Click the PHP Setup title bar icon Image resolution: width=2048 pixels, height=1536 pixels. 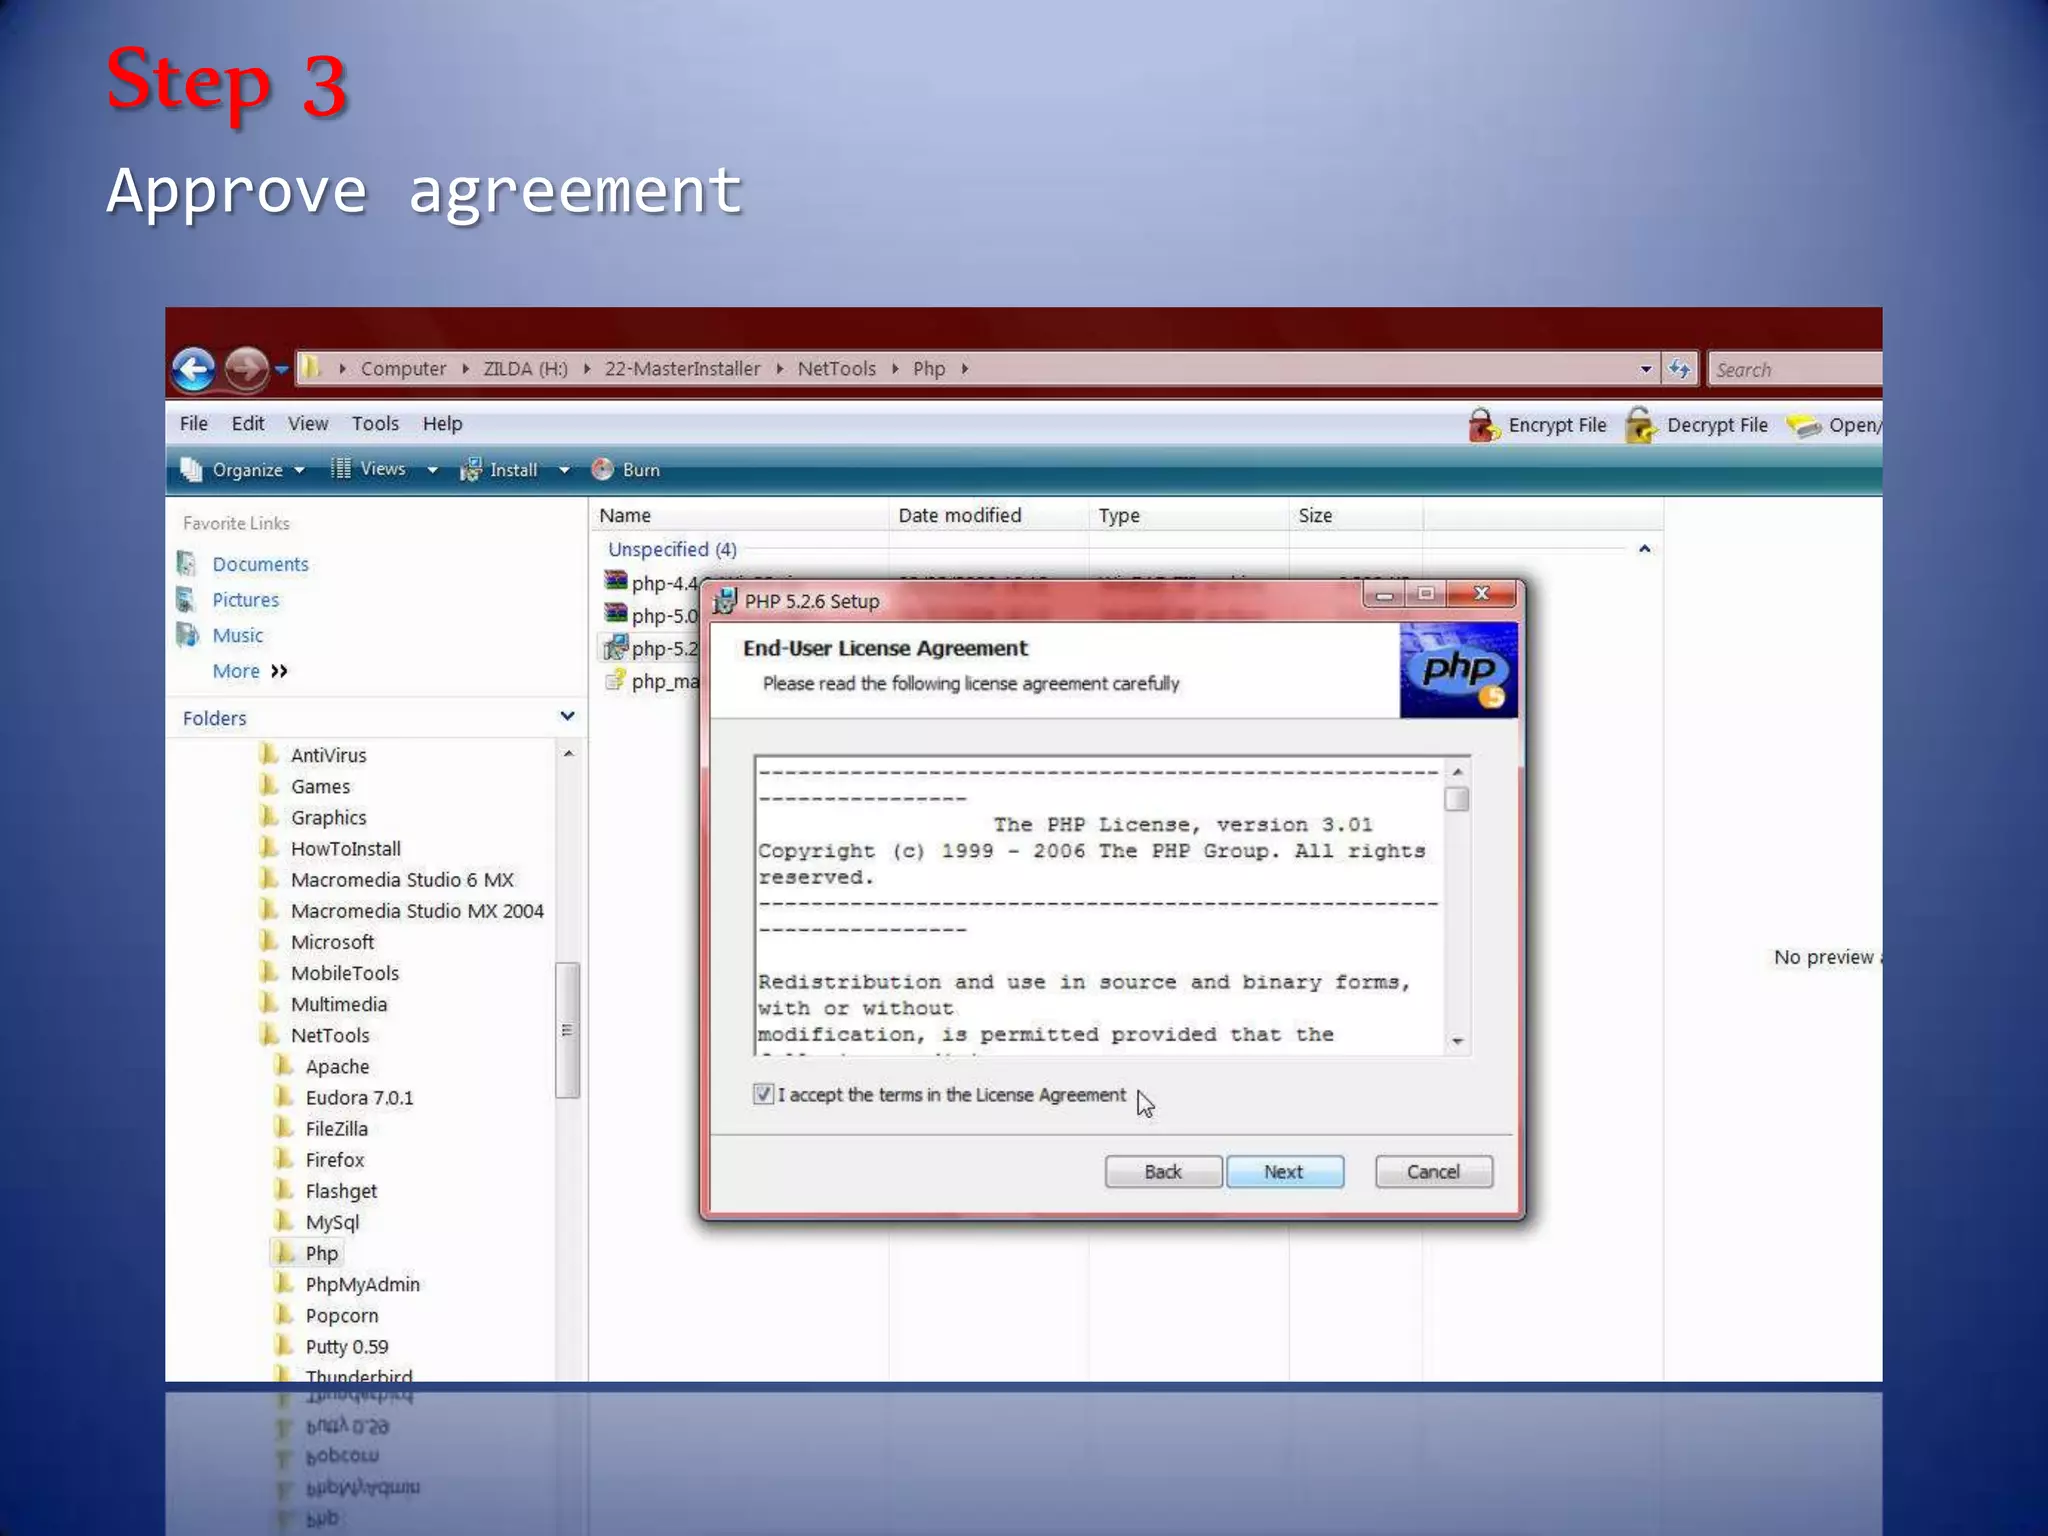coord(725,601)
